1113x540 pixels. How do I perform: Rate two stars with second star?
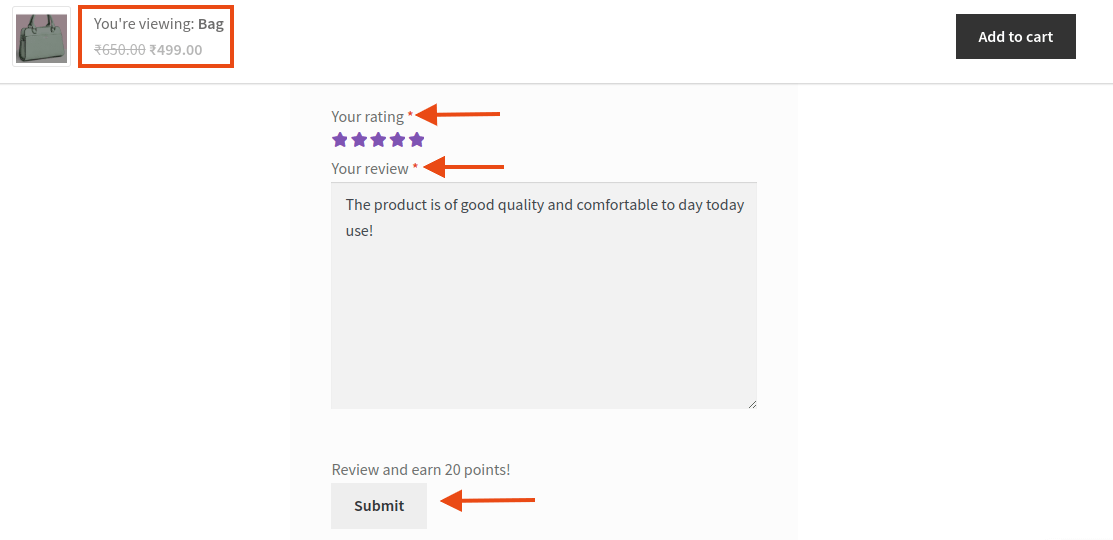point(359,140)
